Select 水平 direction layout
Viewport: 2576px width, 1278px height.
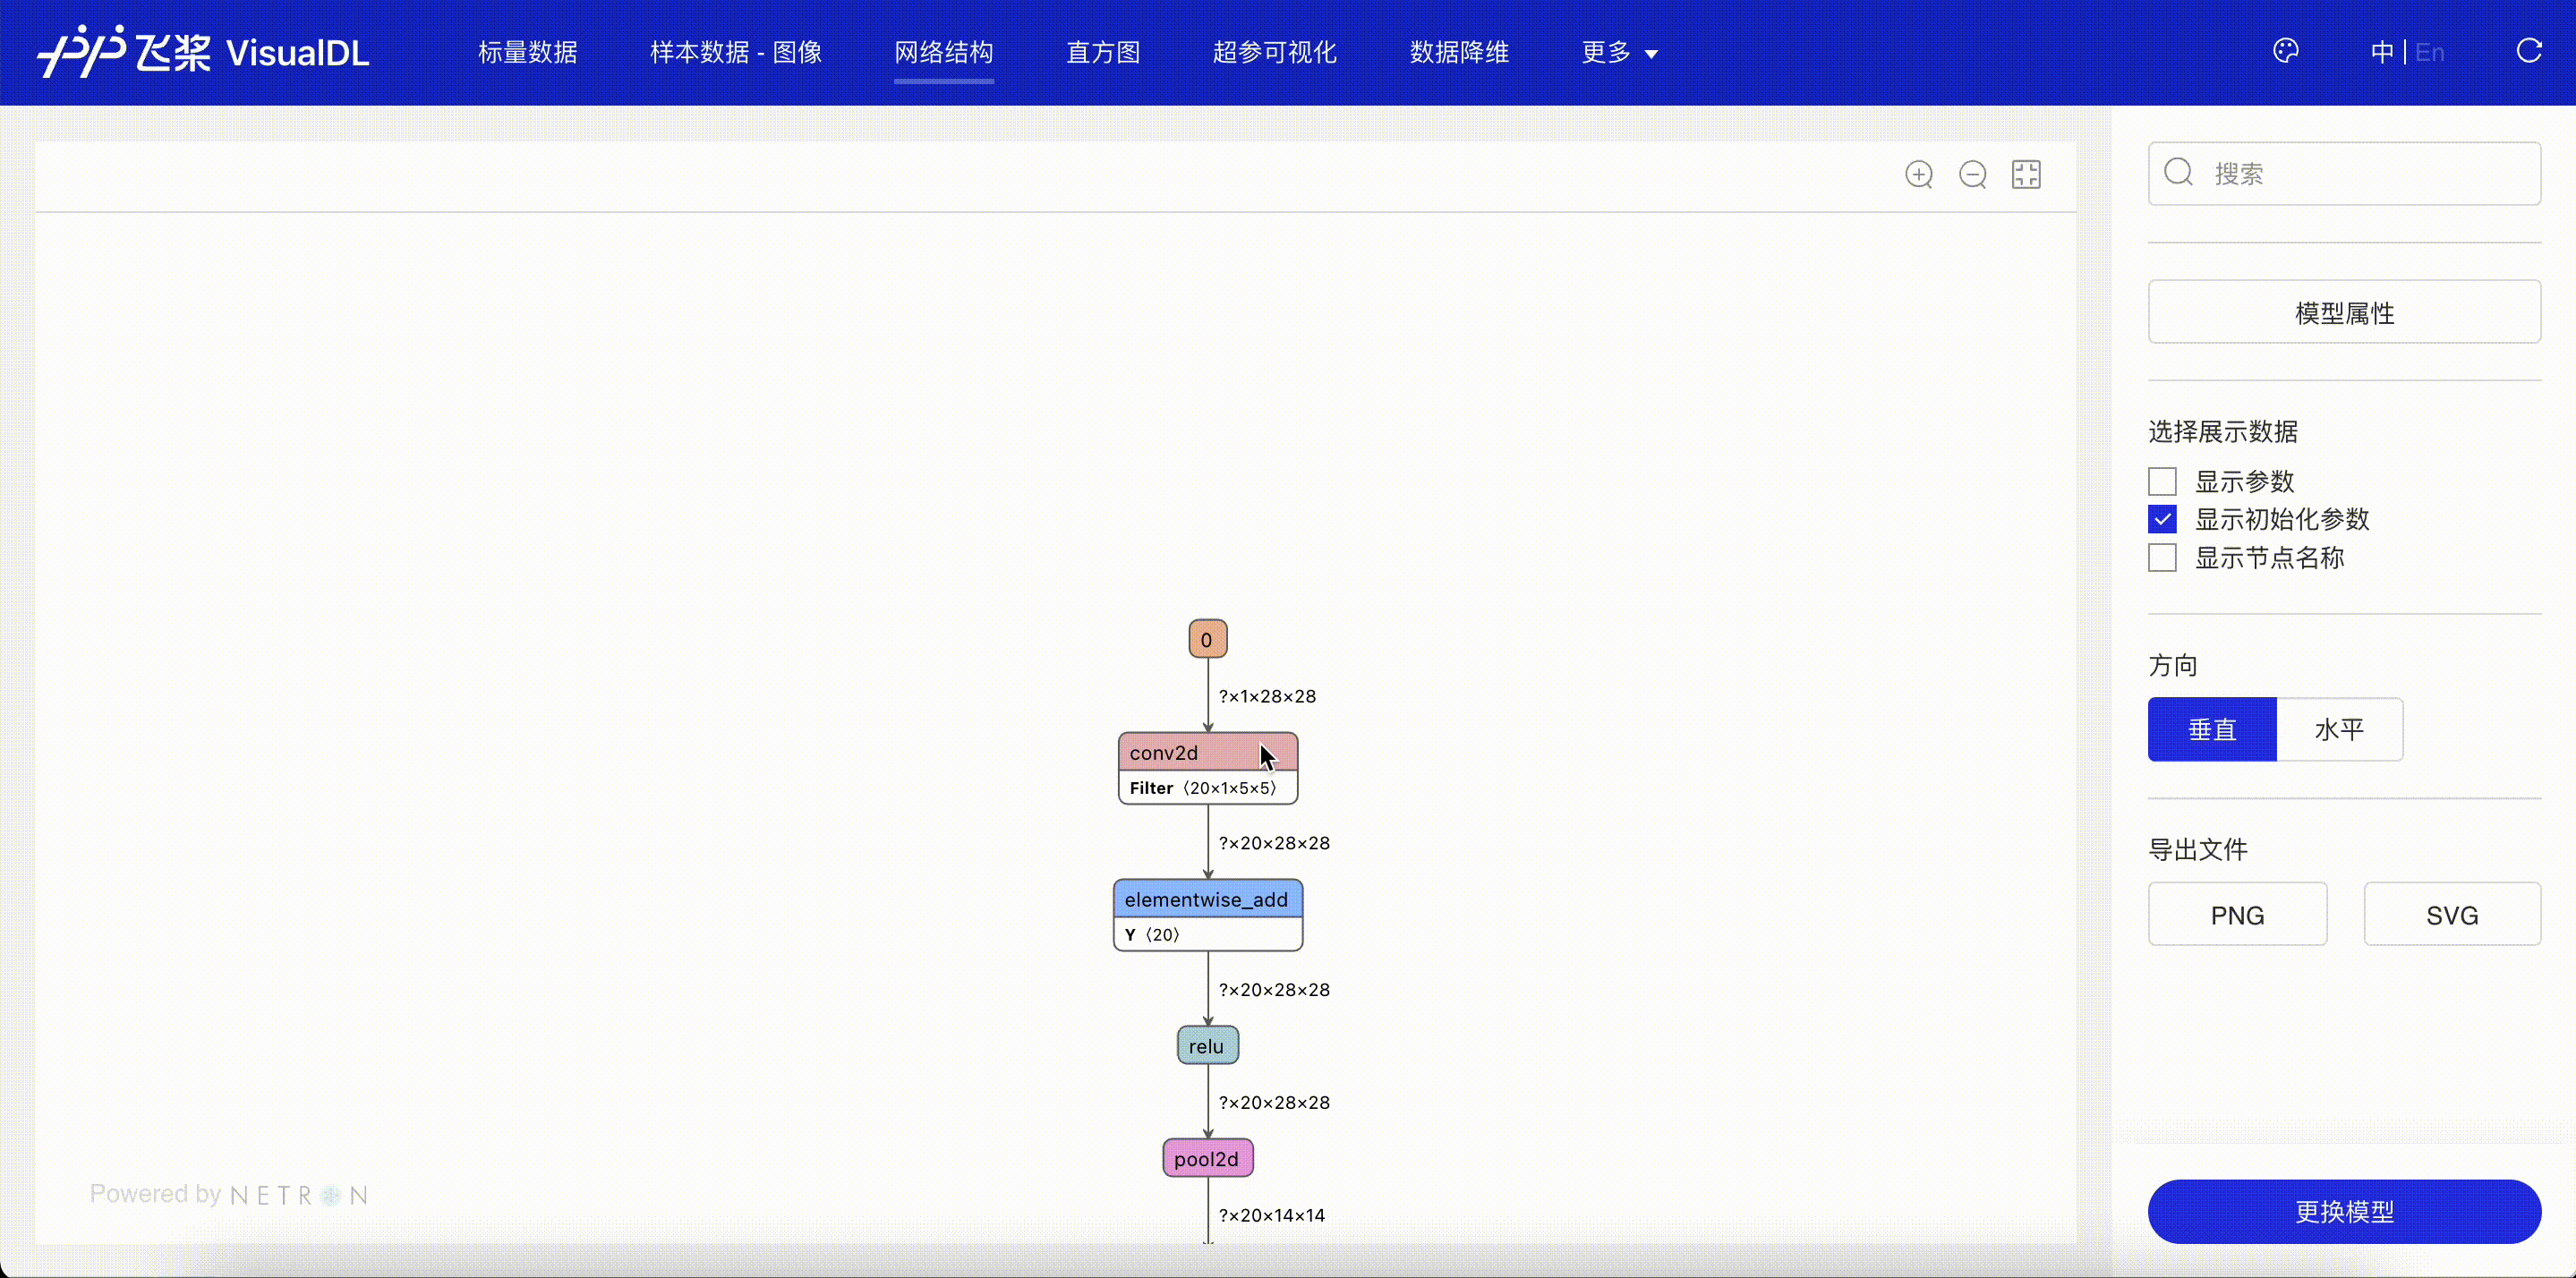2338,730
